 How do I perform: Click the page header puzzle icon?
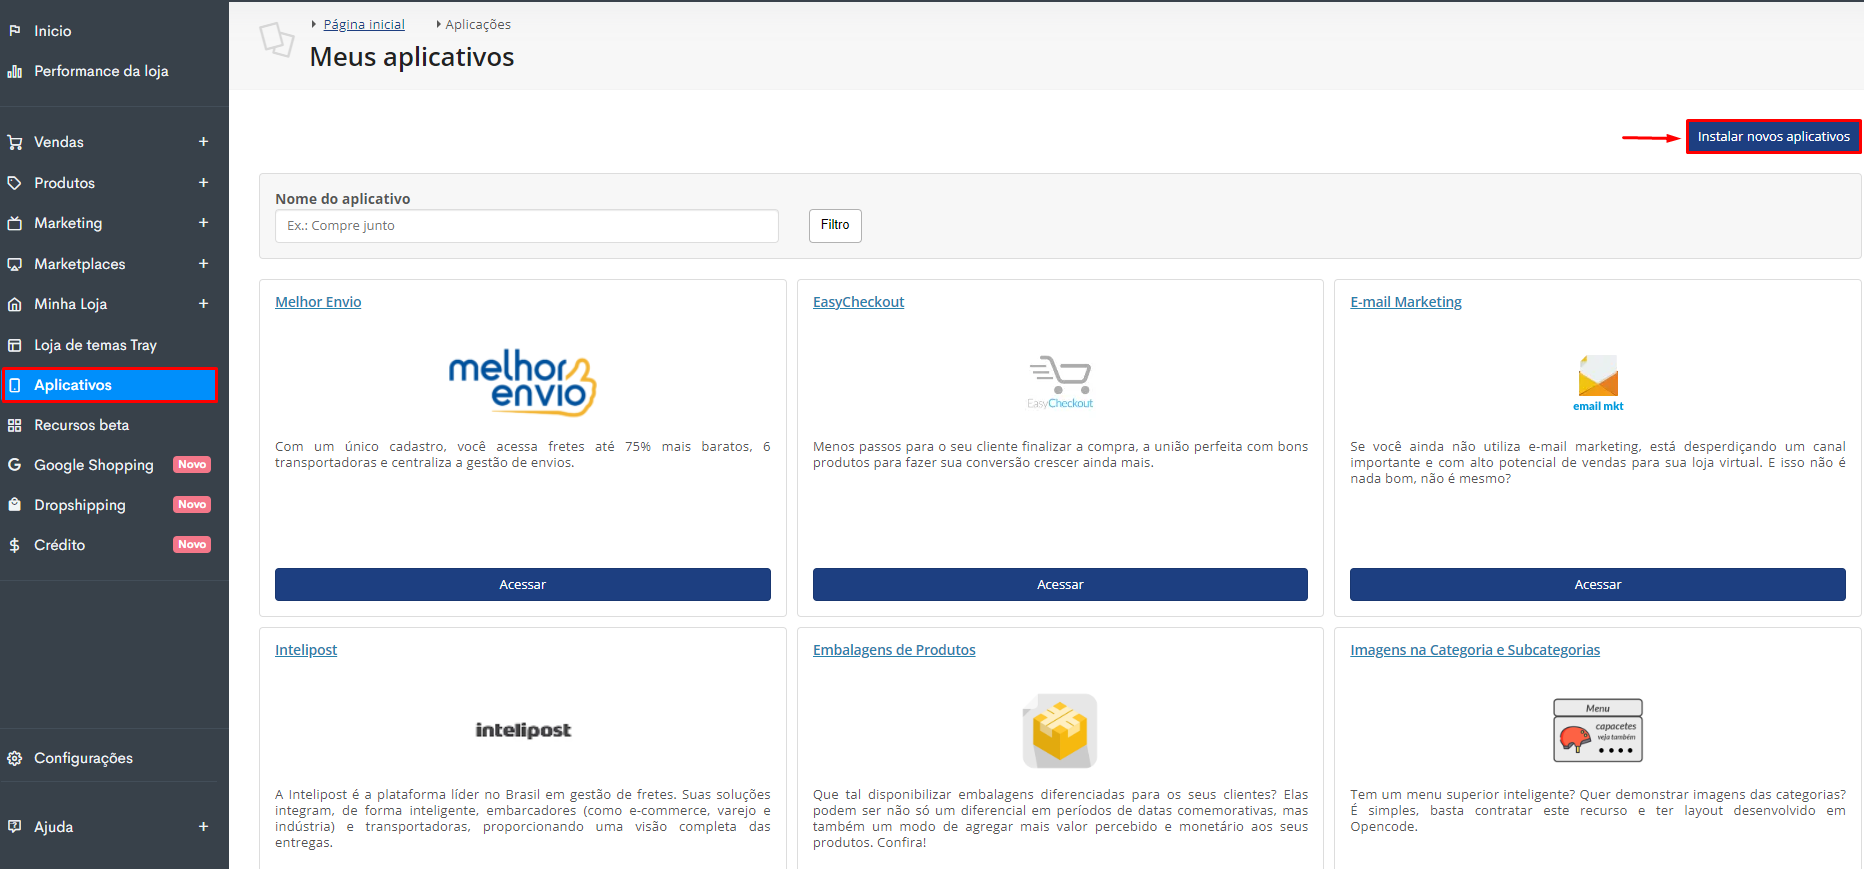click(276, 39)
